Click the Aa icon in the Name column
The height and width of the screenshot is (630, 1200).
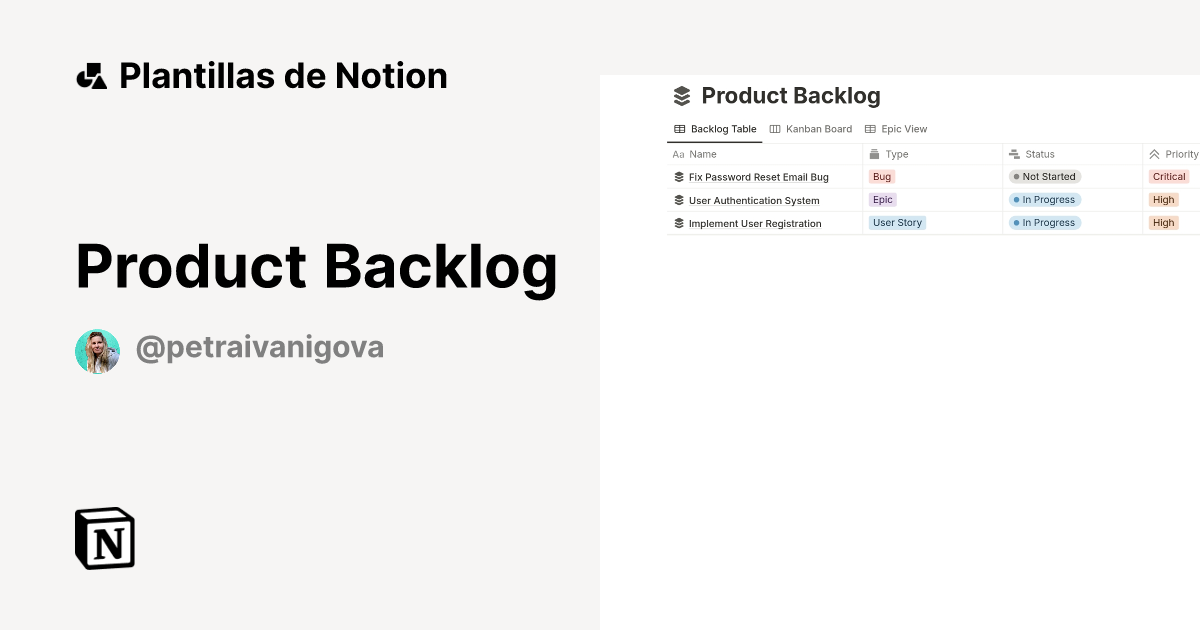tap(677, 153)
